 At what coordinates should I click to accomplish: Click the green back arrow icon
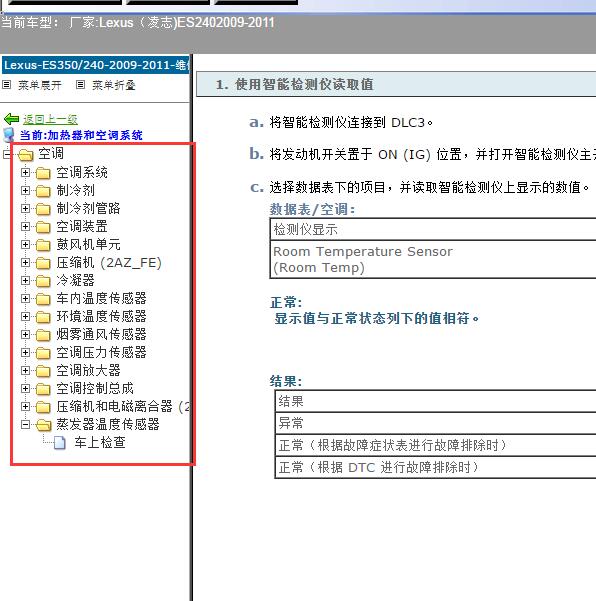[x=11, y=119]
